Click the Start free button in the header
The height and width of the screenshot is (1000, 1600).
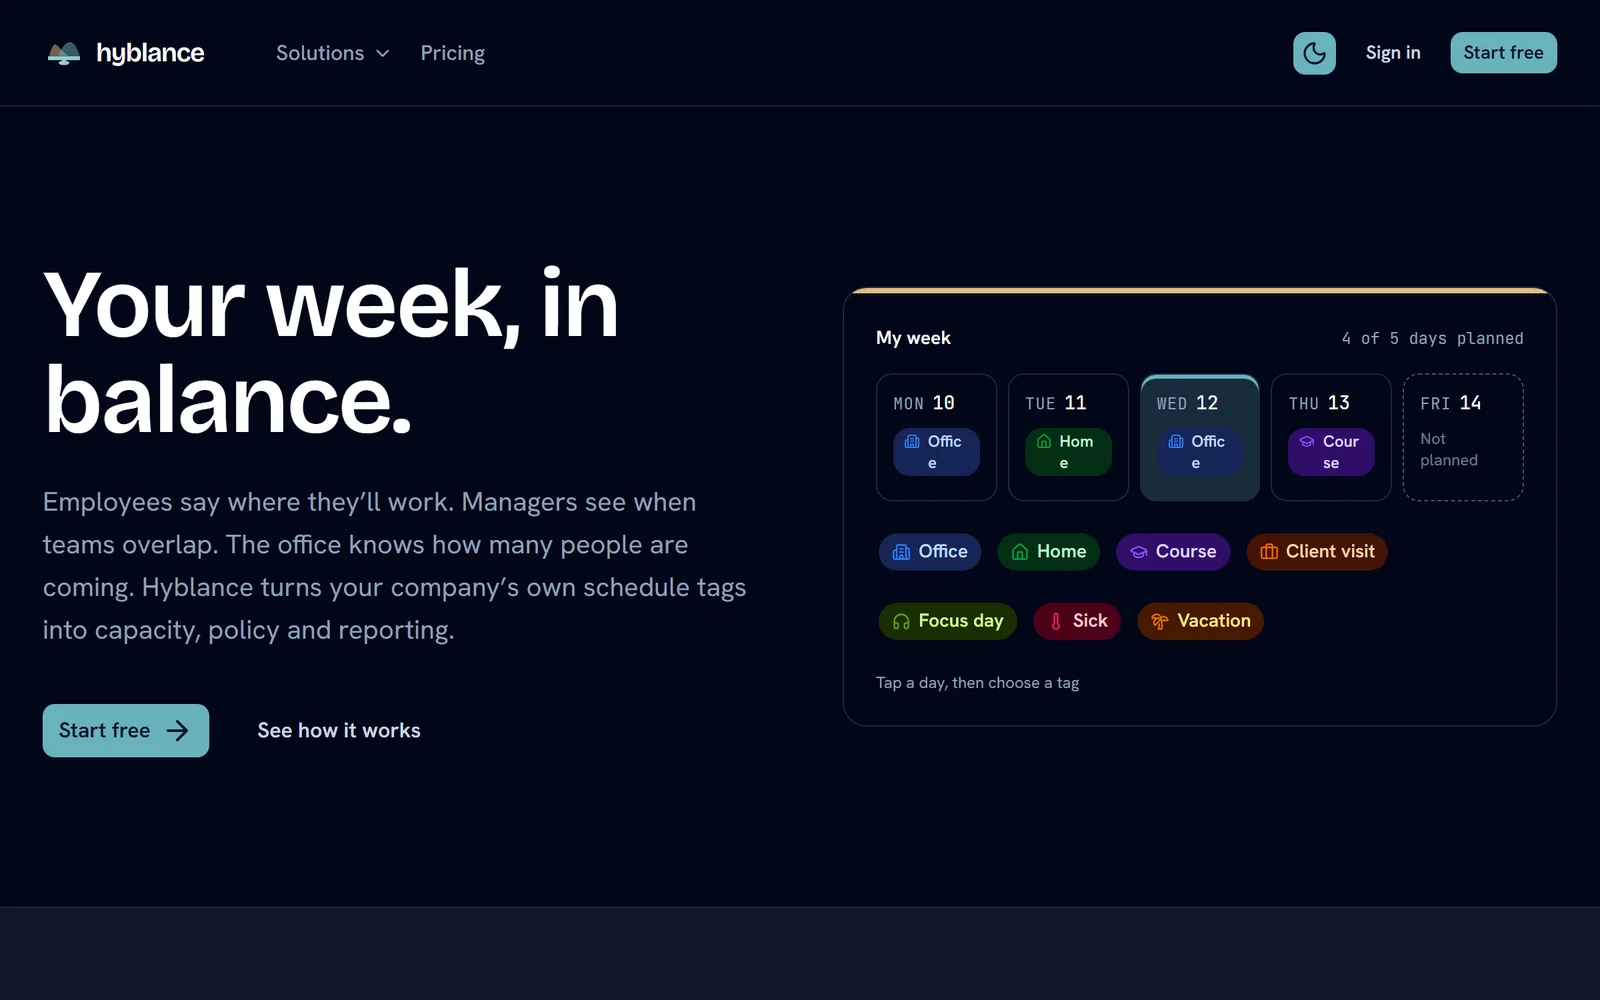click(1503, 53)
